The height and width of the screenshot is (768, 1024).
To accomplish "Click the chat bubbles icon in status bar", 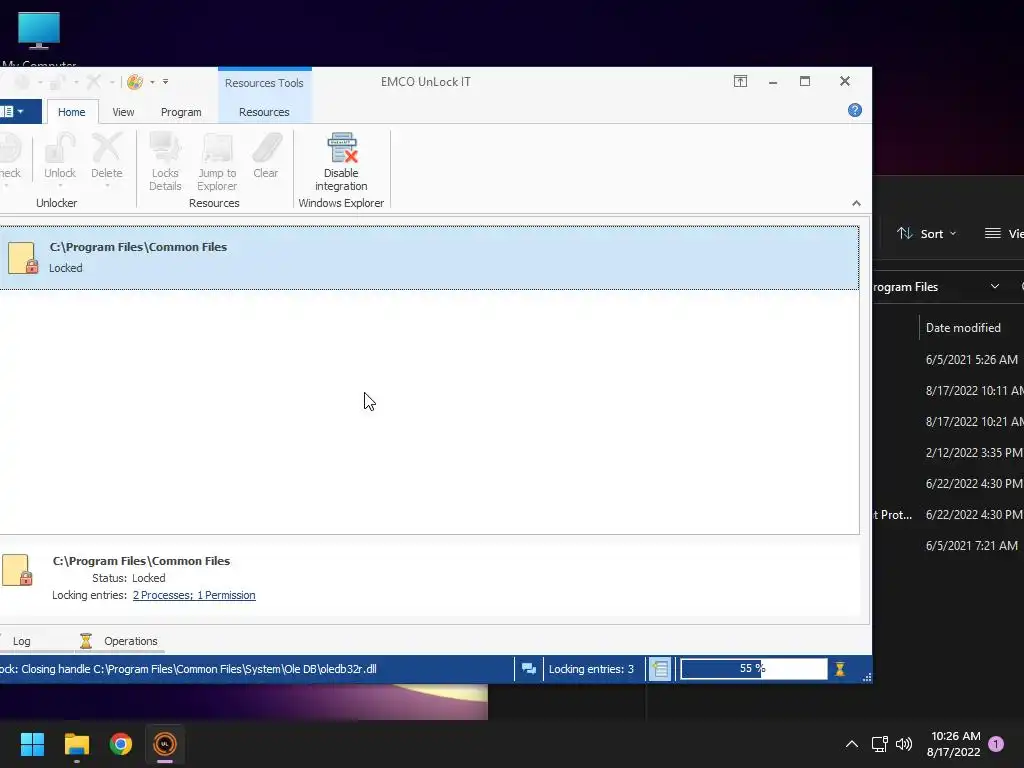I will tap(529, 669).
